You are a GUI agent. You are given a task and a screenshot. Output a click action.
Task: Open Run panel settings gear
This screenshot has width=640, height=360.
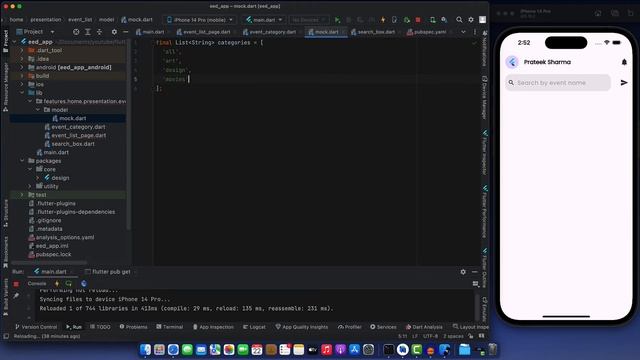(463, 271)
